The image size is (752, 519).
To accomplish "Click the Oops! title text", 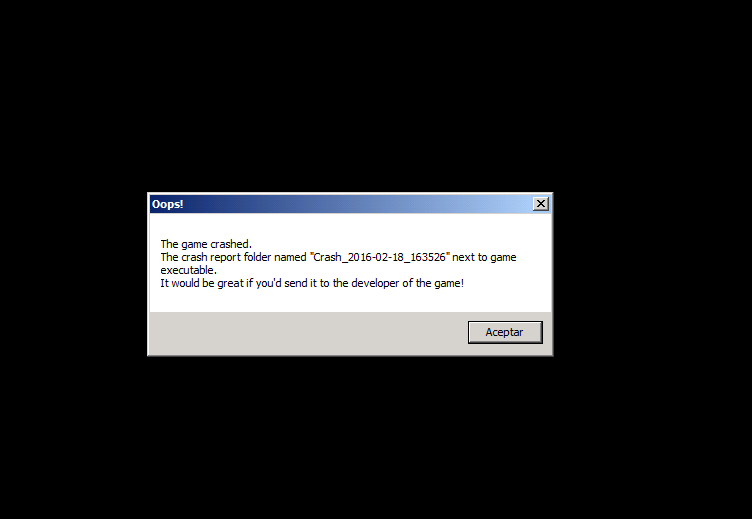I will pos(167,204).
